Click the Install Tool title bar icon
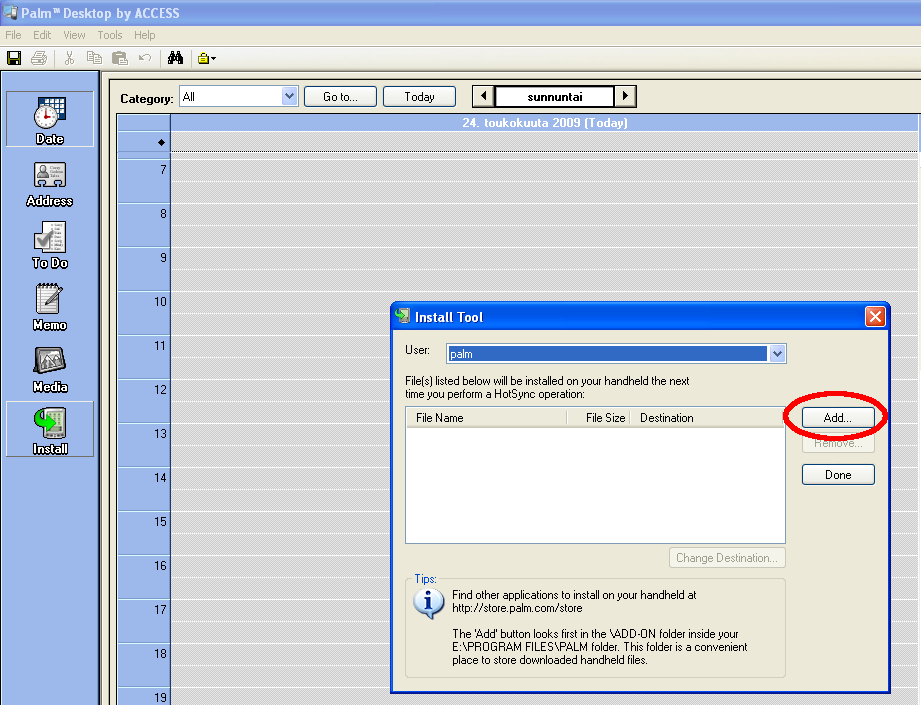Image resolution: width=921 pixels, height=705 pixels. click(x=403, y=316)
